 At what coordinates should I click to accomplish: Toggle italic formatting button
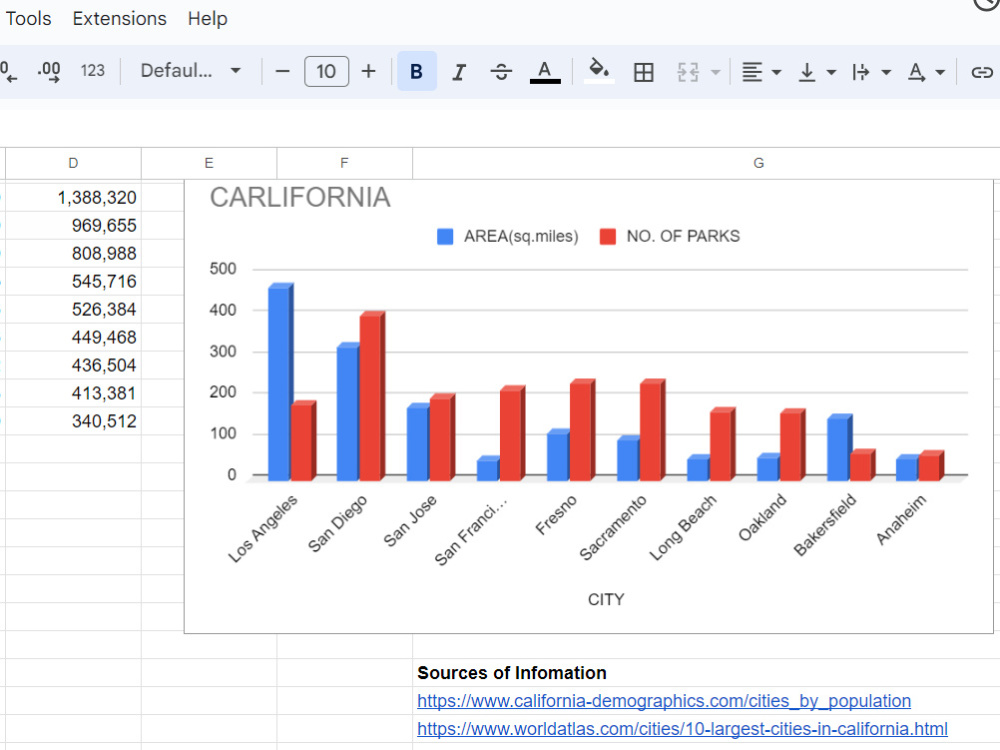coord(459,71)
